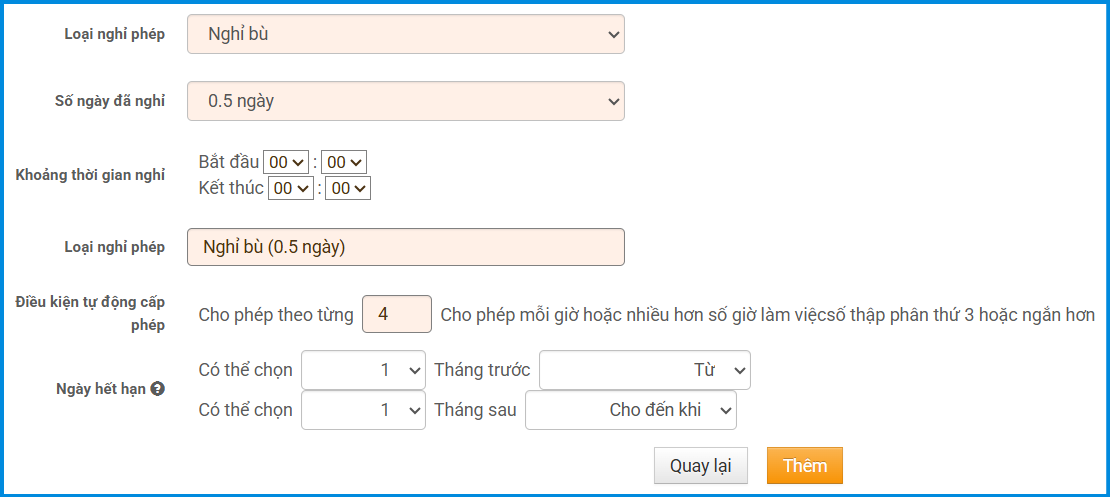Viewport: 1110px width, 497px height.
Task: Click the Bắt đầu label text
Action: coord(229,162)
